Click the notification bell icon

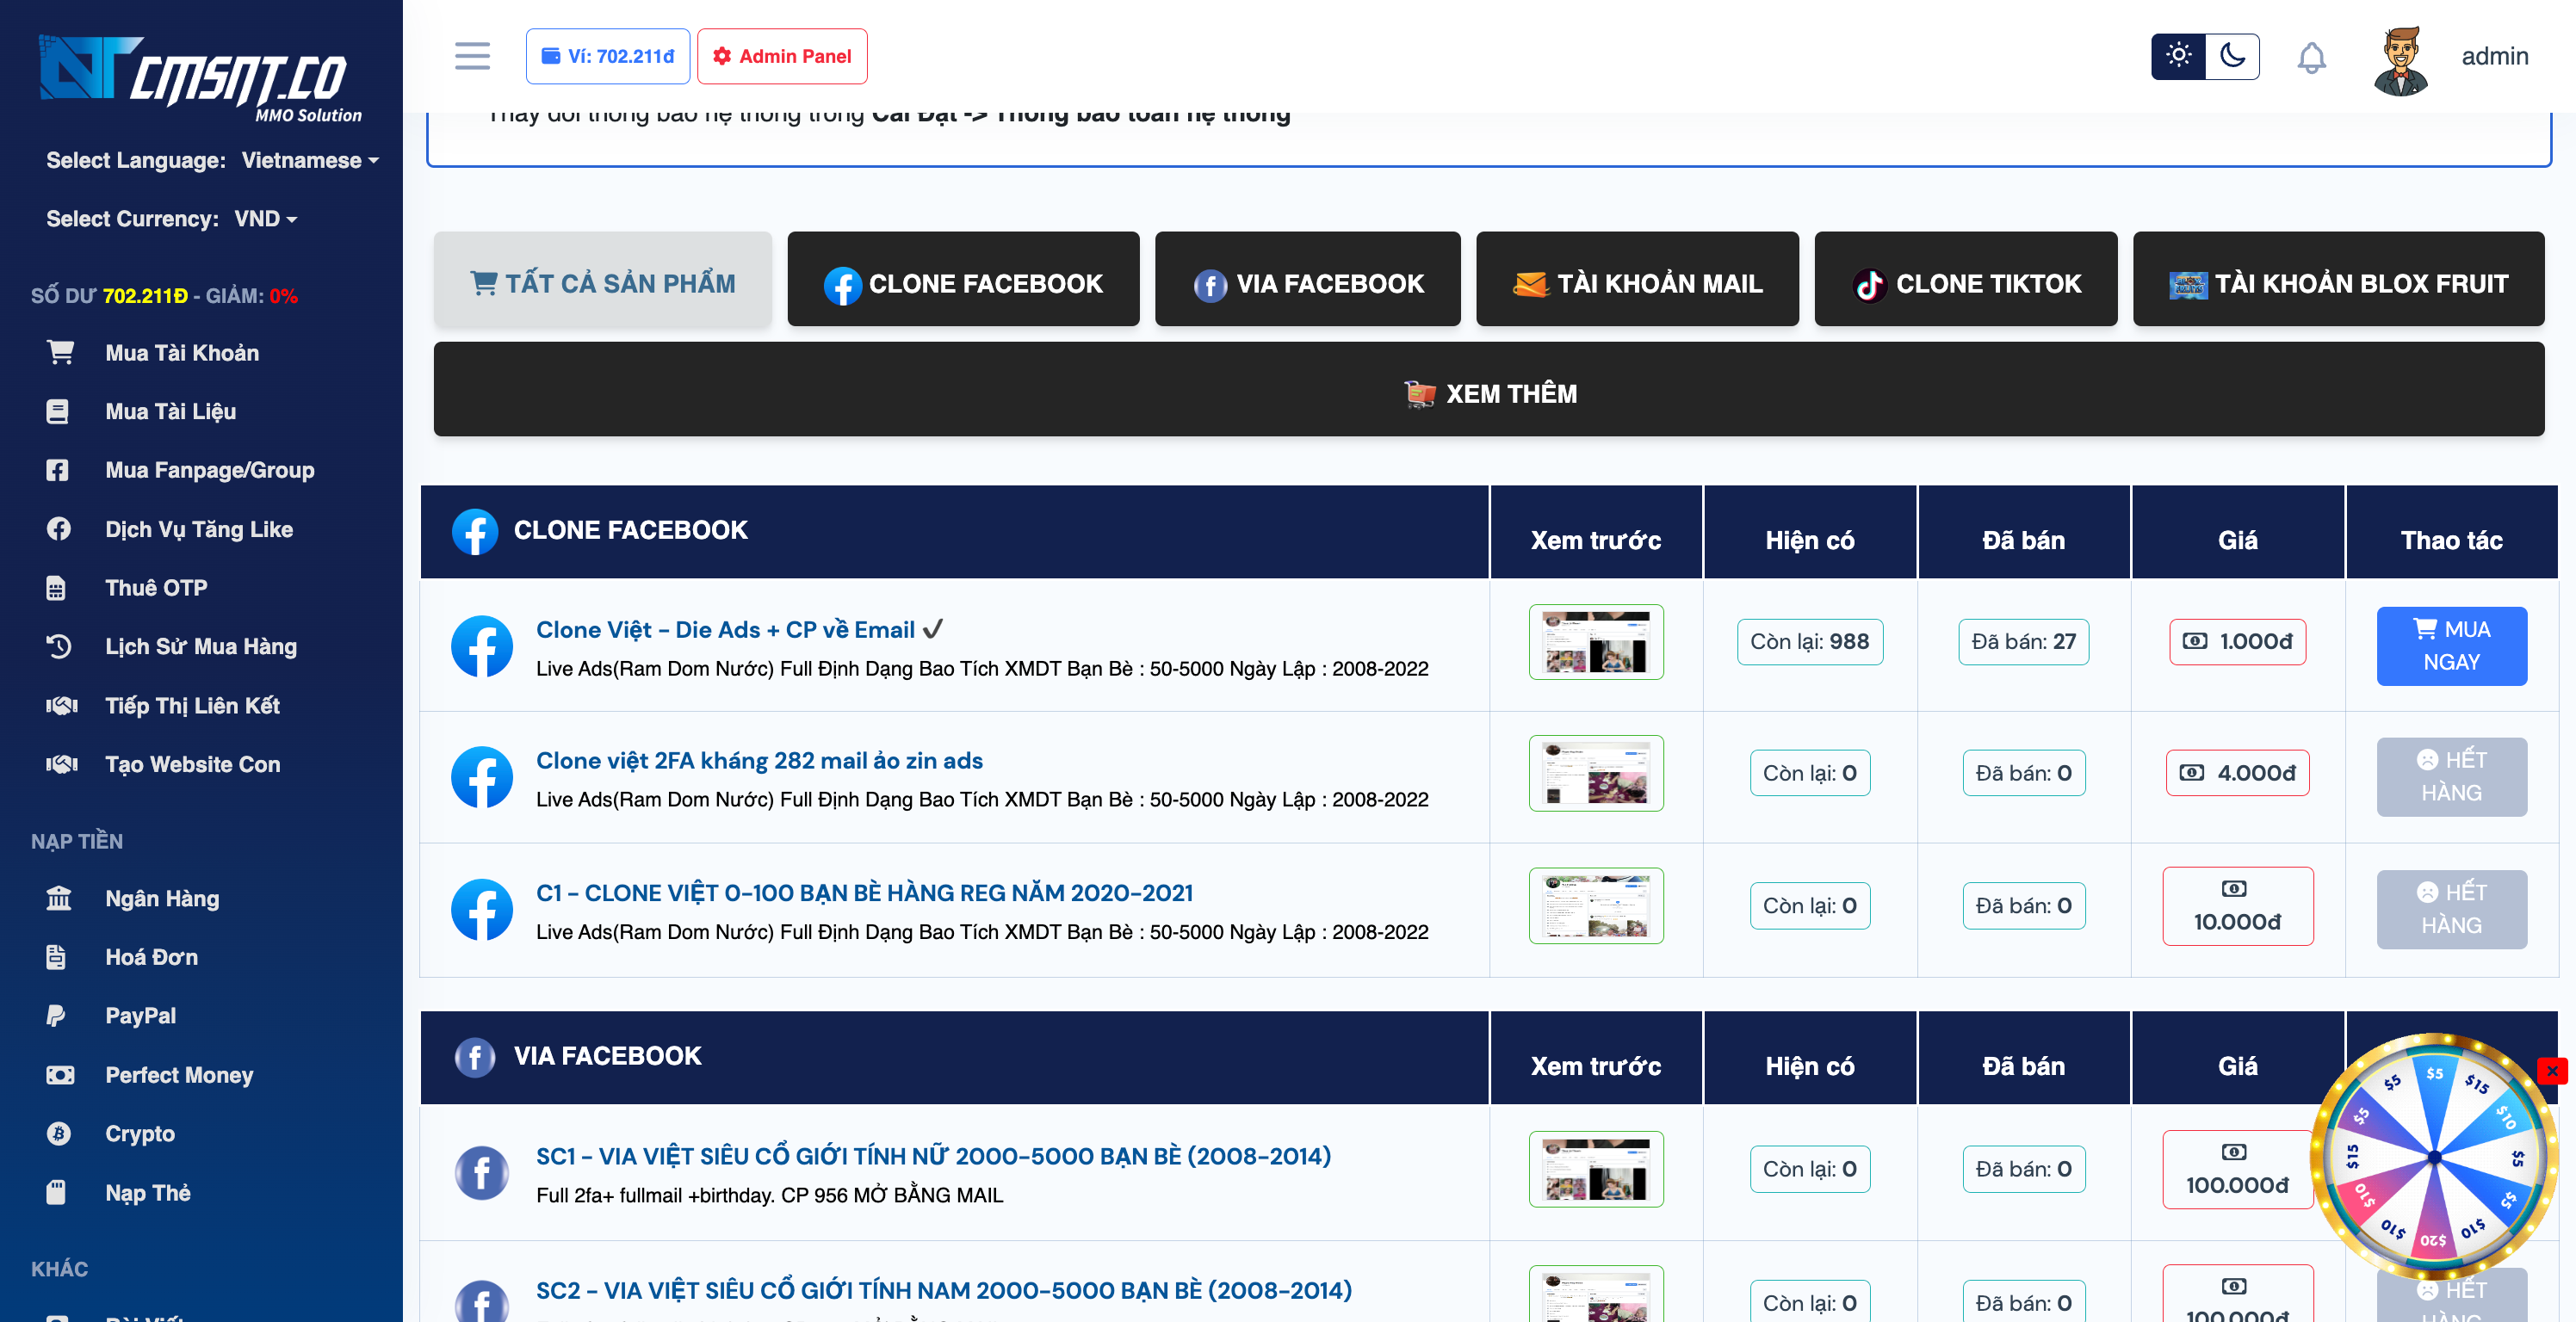(2311, 57)
